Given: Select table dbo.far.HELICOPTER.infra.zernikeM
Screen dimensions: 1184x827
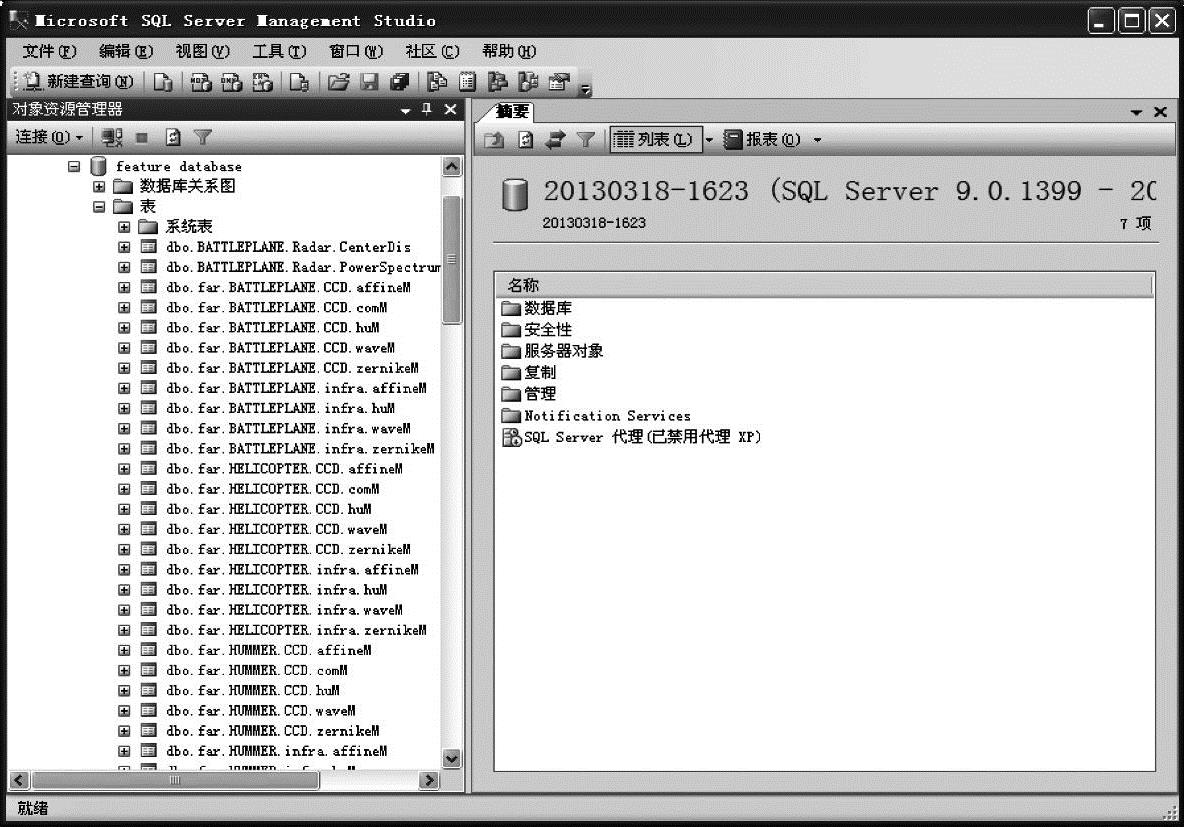Looking at the screenshot, I should click(296, 630).
